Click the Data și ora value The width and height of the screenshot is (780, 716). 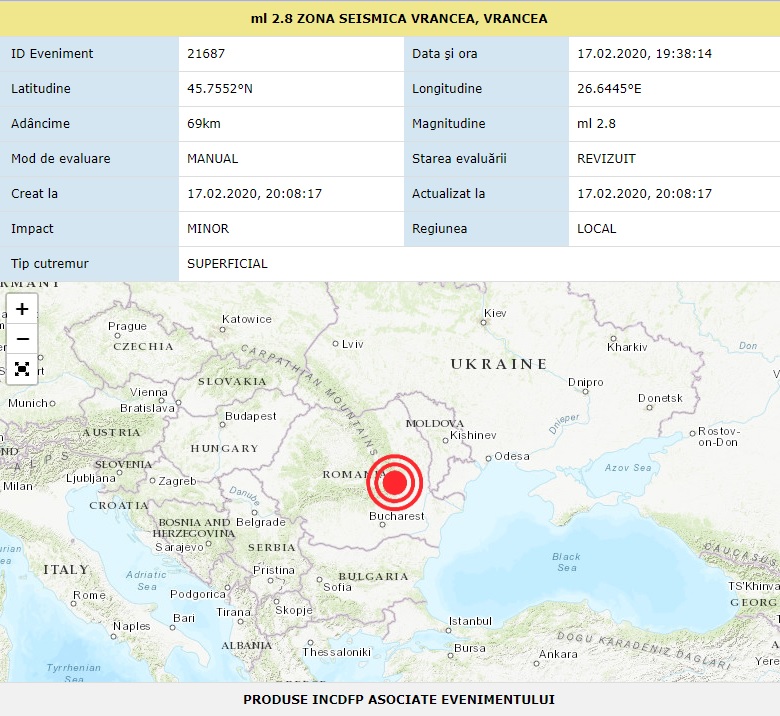pyautogui.click(x=644, y=53)
